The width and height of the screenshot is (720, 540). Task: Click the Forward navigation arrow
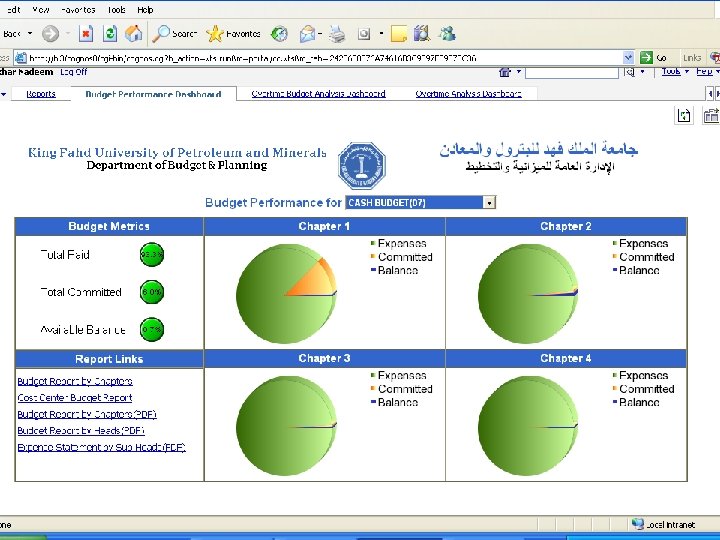50,34
